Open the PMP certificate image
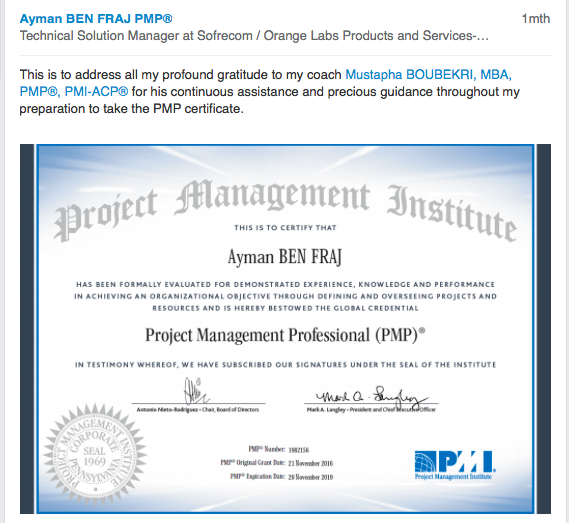 [x=285, y=329]
